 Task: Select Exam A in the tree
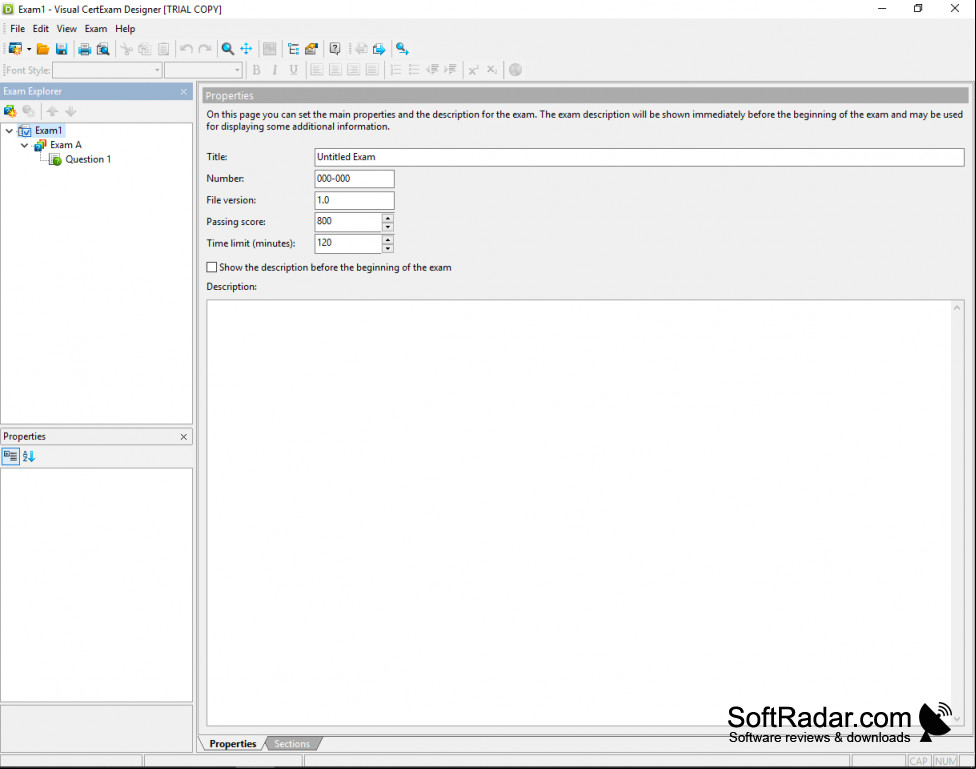66,144
